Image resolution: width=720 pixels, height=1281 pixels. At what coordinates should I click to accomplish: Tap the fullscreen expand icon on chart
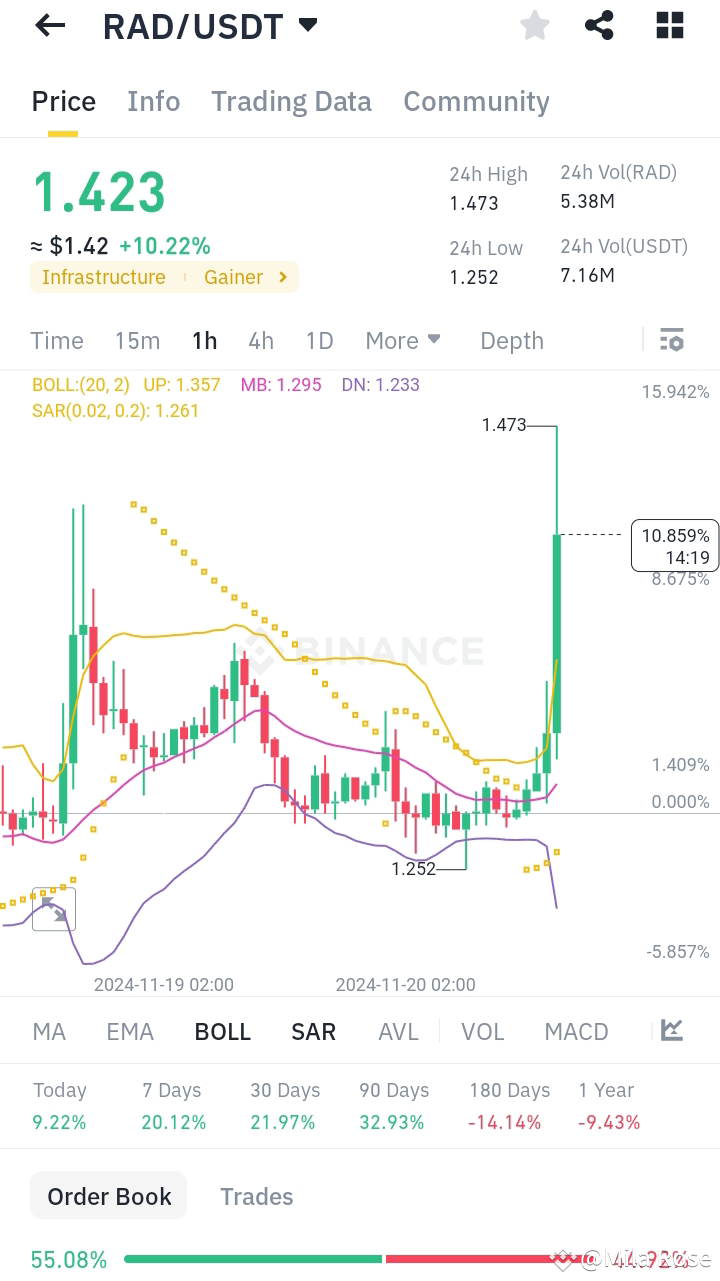53,908
